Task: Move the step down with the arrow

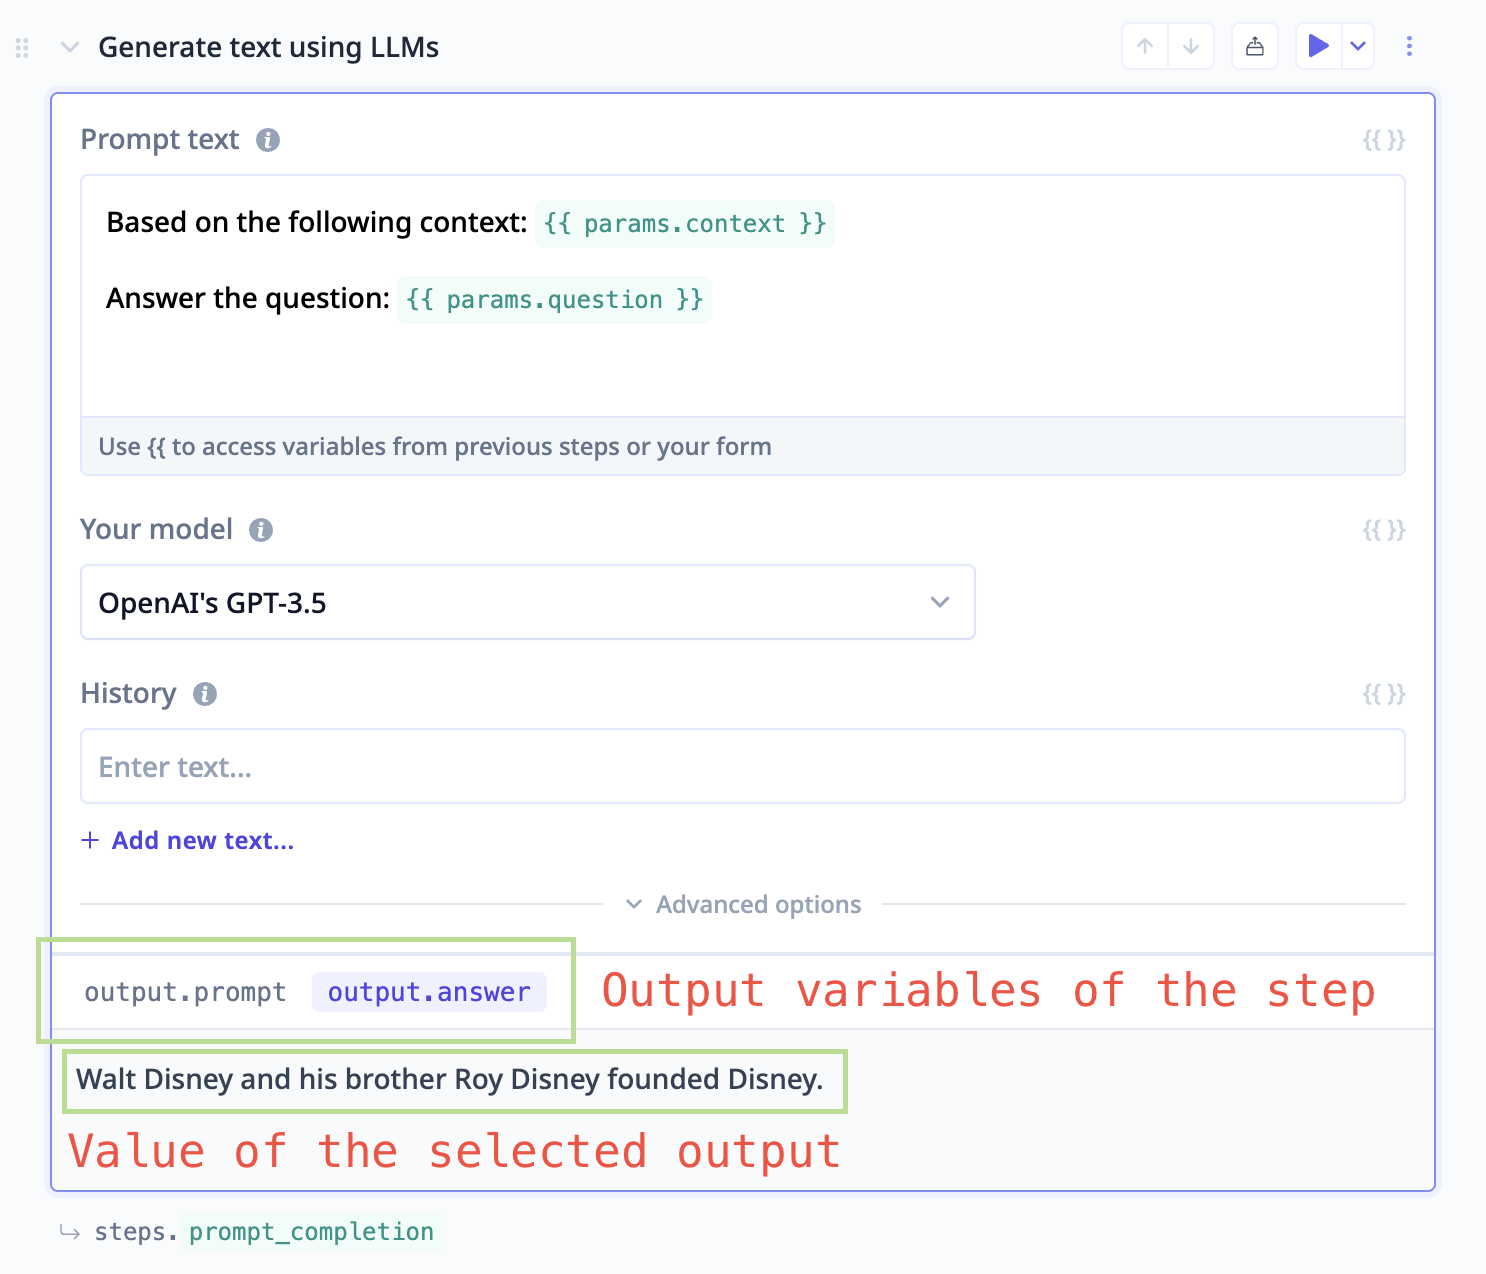Action: 1191,46
